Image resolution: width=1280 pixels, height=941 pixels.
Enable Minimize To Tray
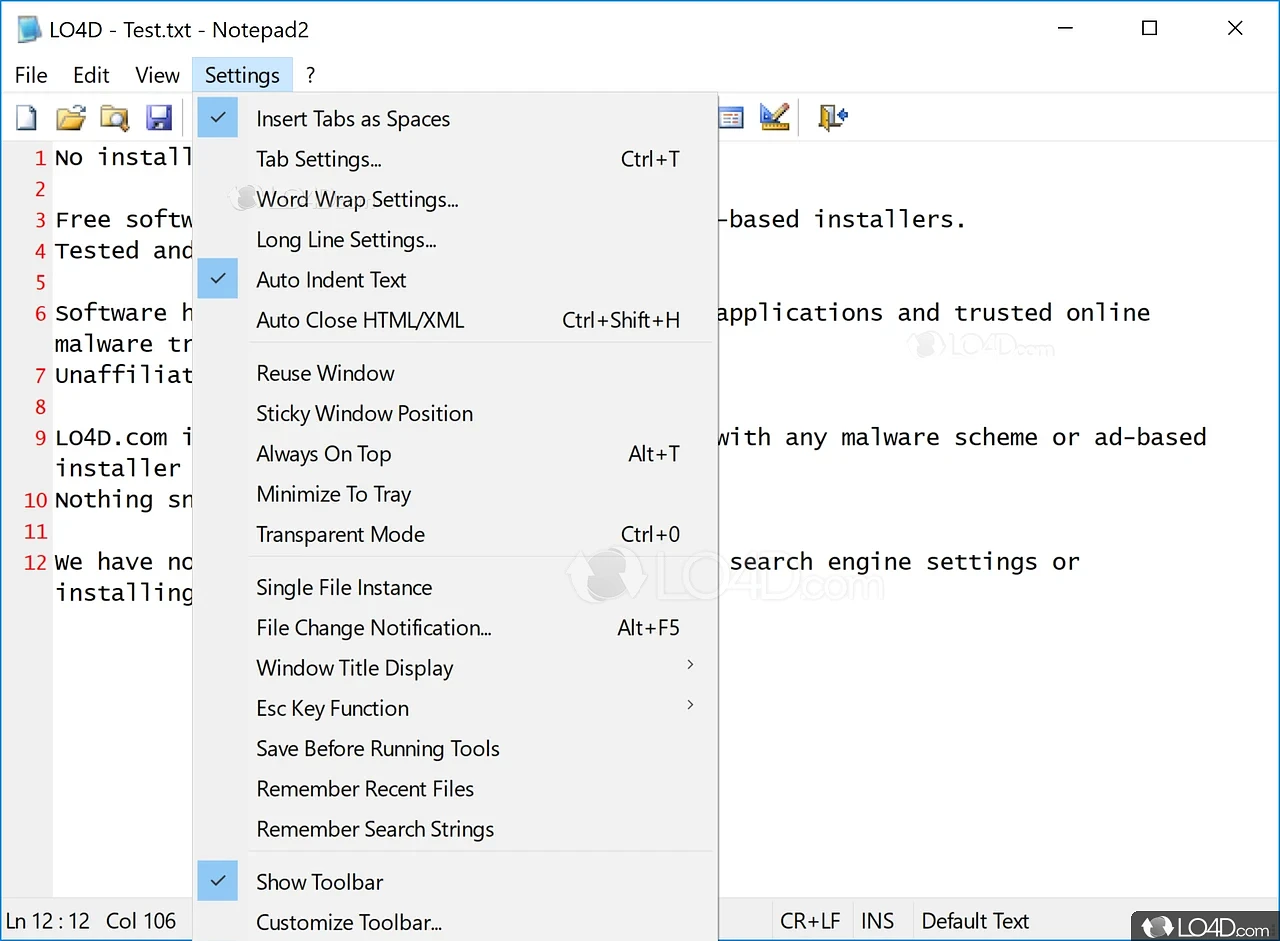(x=456, y=494)
